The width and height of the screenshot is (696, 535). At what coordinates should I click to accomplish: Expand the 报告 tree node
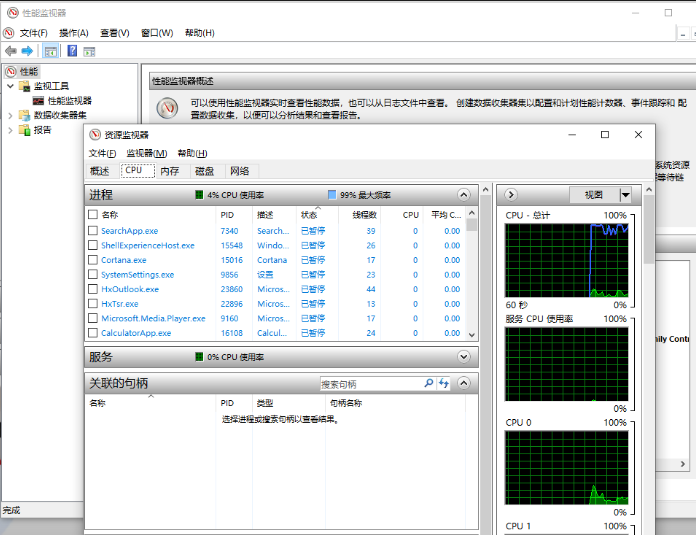click(10, 130)
